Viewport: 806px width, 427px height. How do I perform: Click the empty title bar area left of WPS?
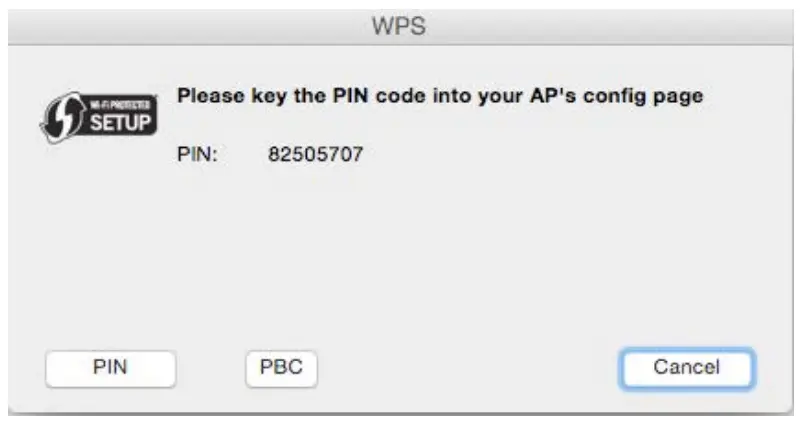point(180,27)
